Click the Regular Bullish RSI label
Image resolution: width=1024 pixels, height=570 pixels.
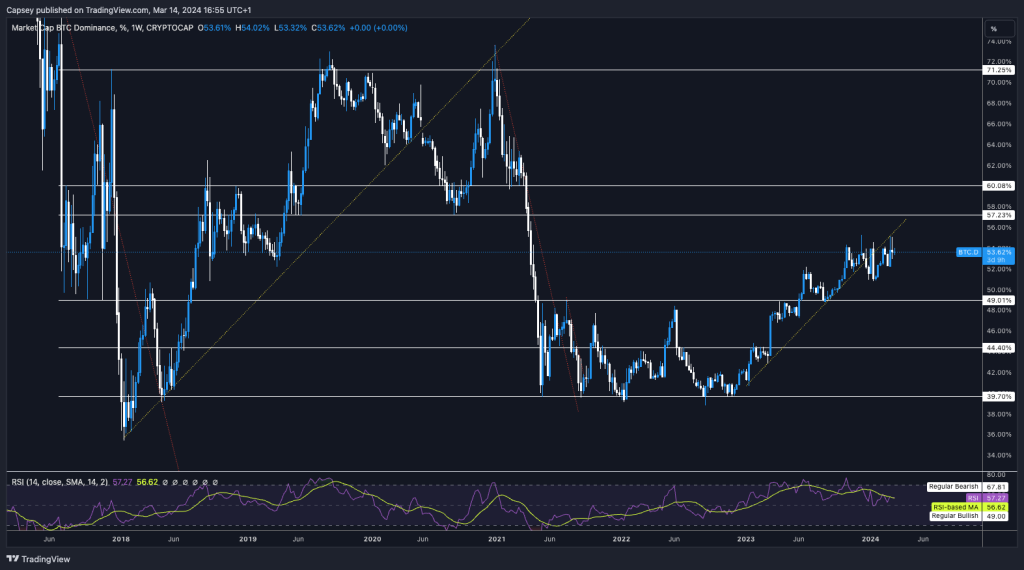pos(954,516)
